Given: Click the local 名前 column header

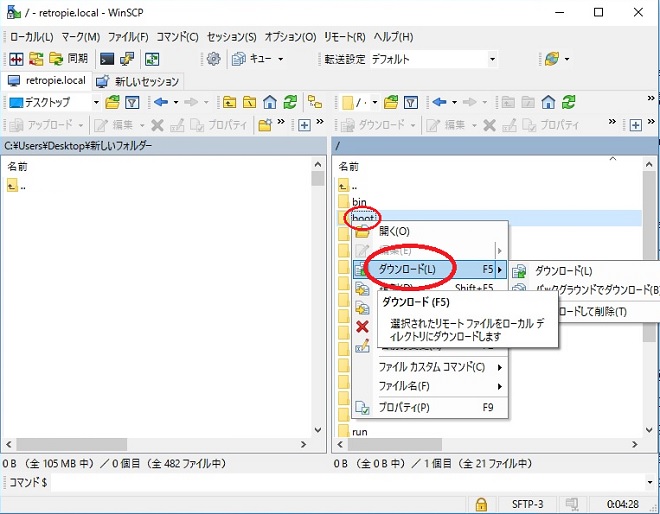Looking at the screenshot, I should coord(17,167).
